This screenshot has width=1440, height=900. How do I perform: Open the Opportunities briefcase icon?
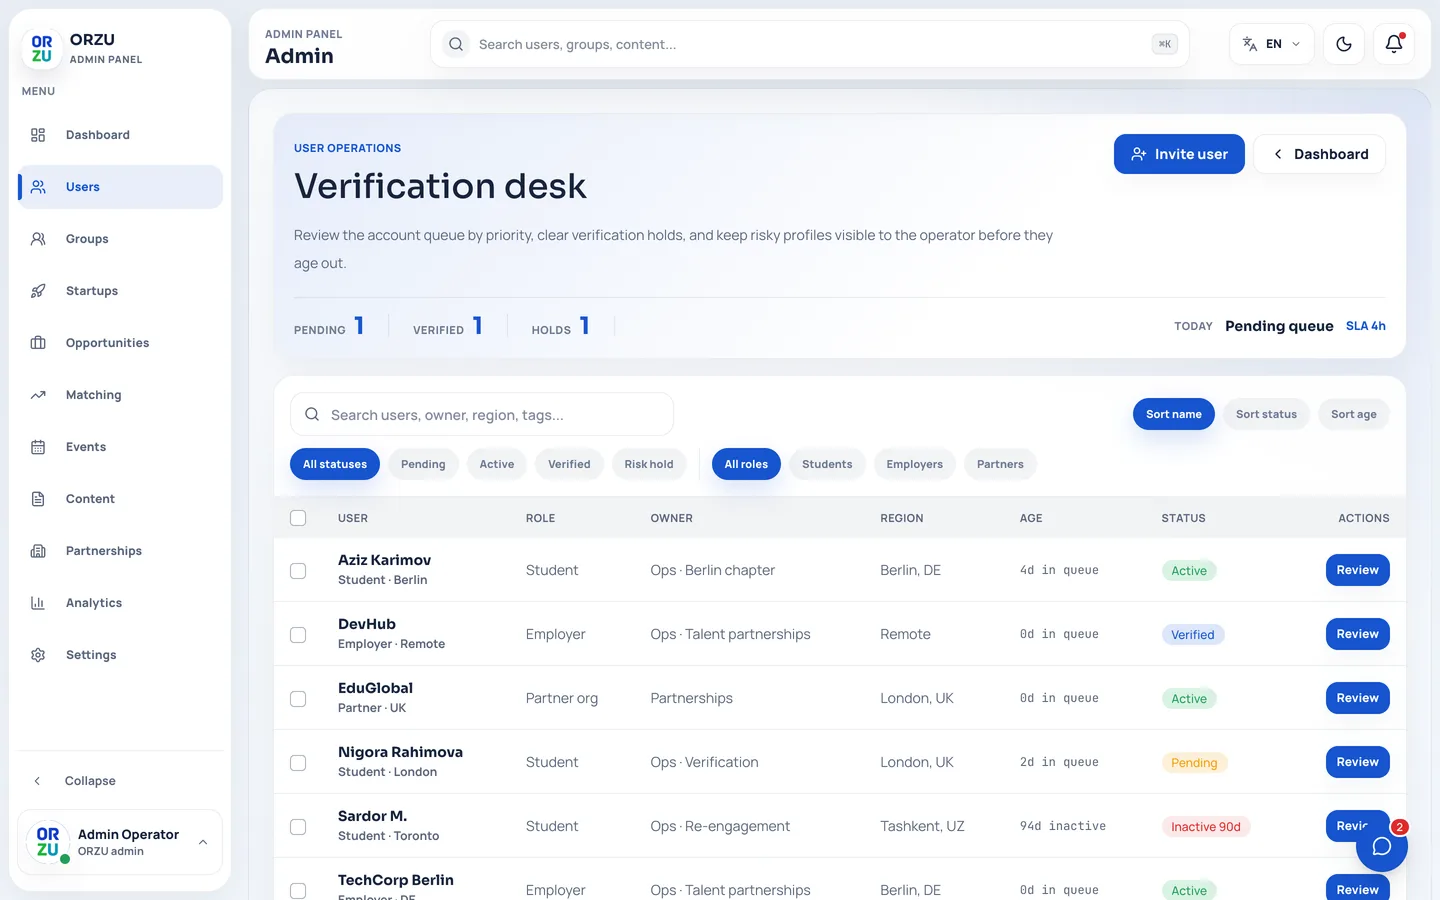click(x=38, y=343)
